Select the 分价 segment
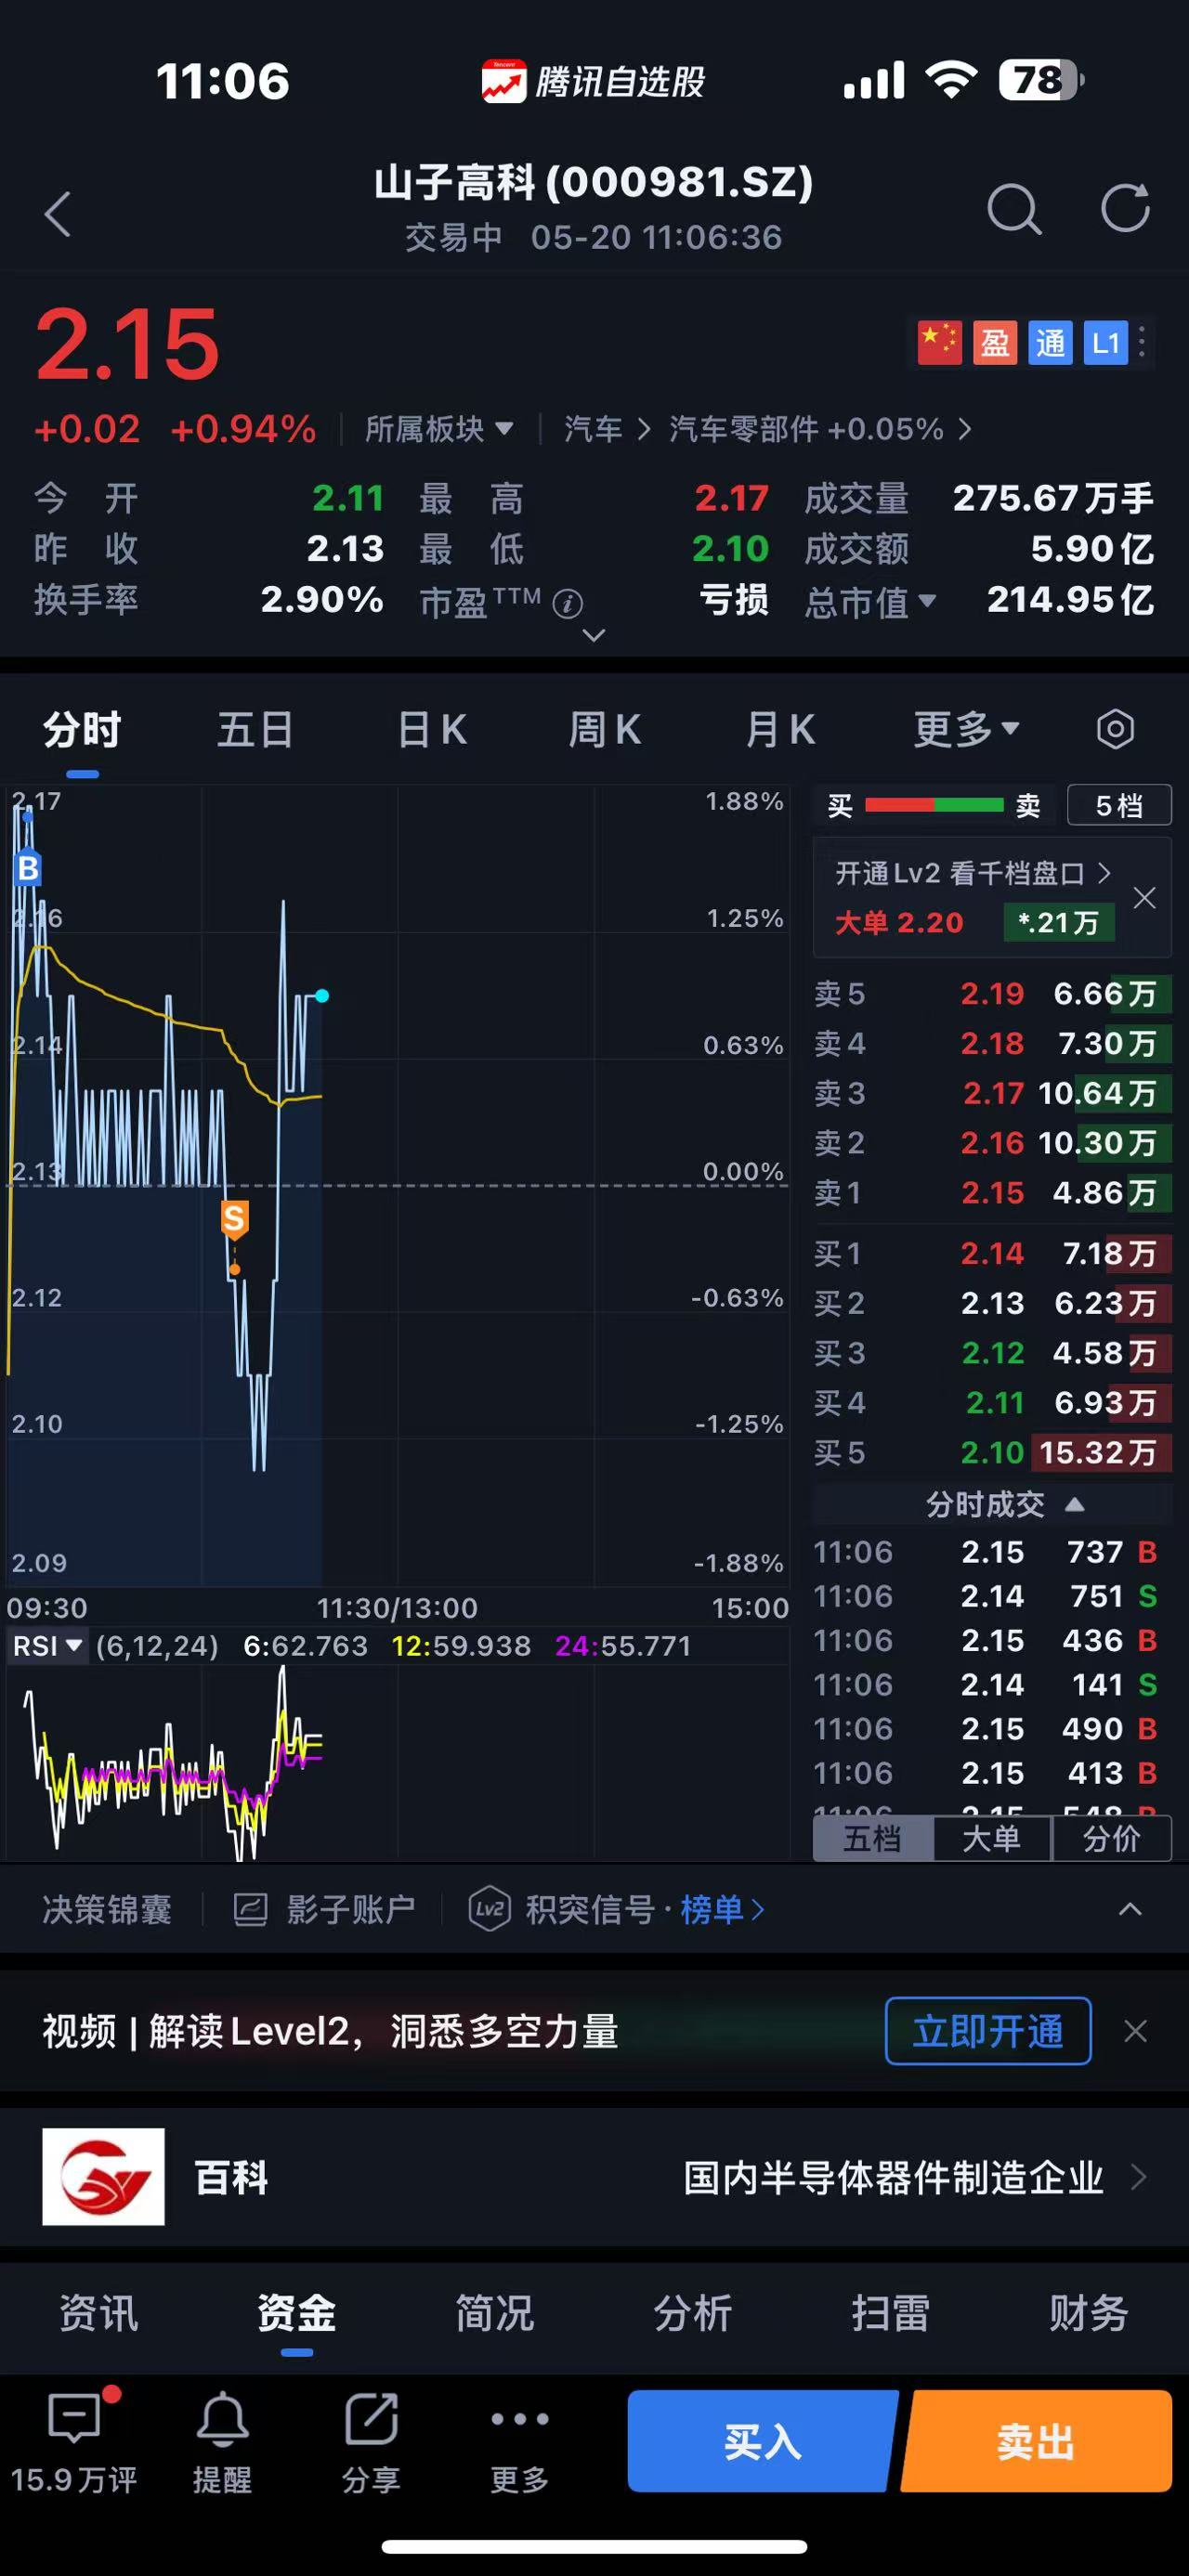The image size is (1189, 2576). (x=1111, y=1838)
